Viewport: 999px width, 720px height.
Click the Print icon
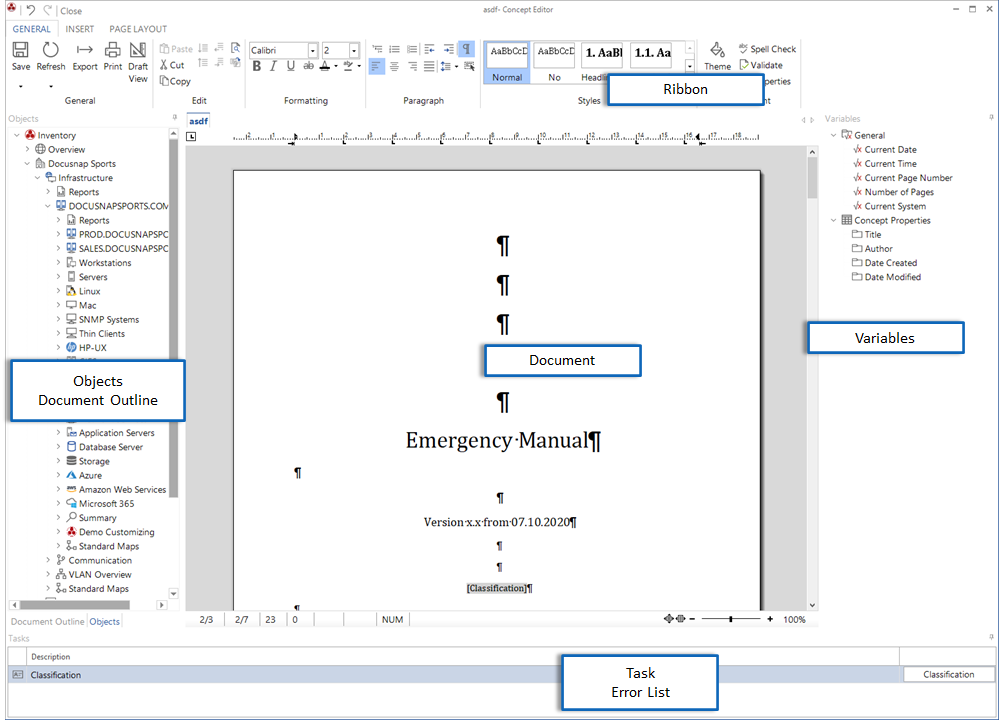[113, 50]
